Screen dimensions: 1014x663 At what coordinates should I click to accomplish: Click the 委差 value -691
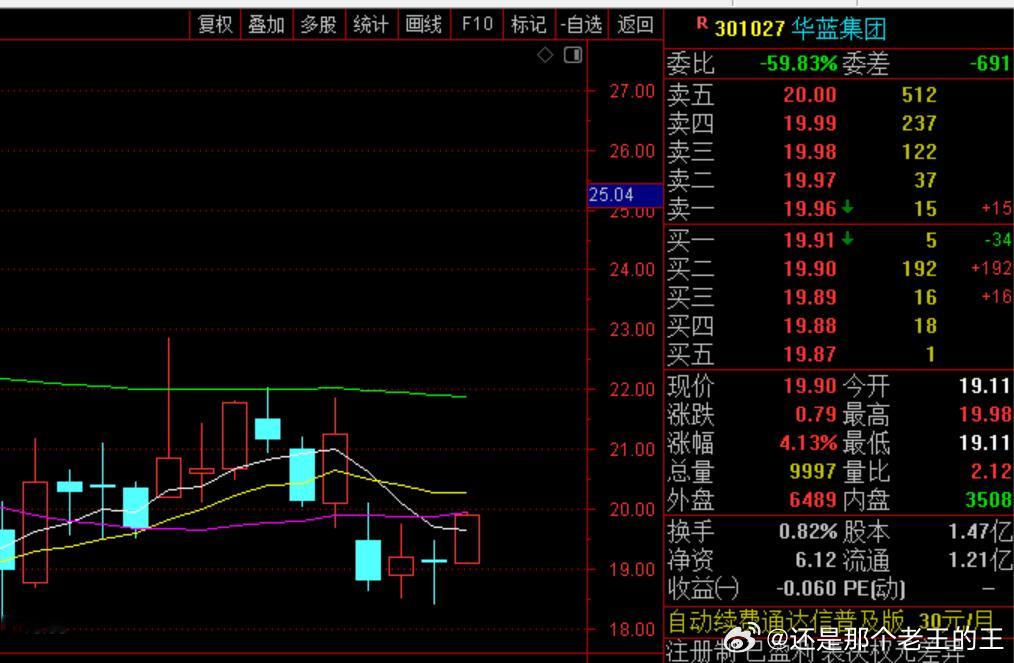(990, 63)
